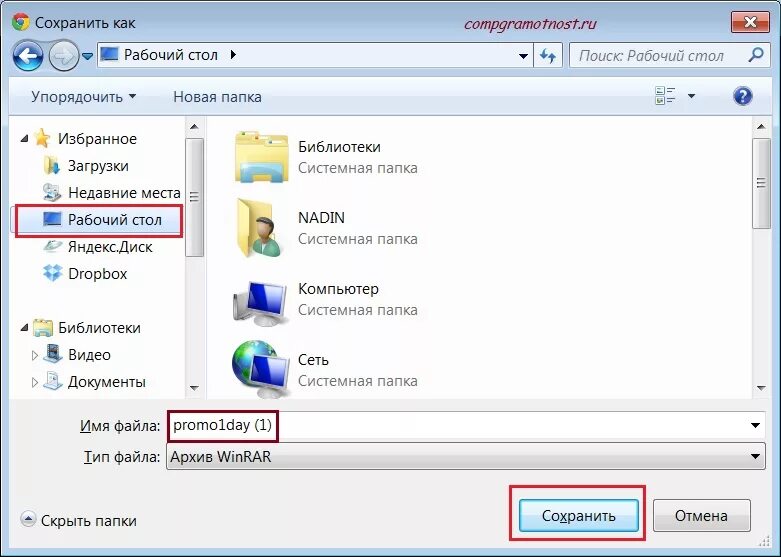Expand the Видео library node
The height and width of the screenshot is (557, 781).
click(x=35, y=355)
